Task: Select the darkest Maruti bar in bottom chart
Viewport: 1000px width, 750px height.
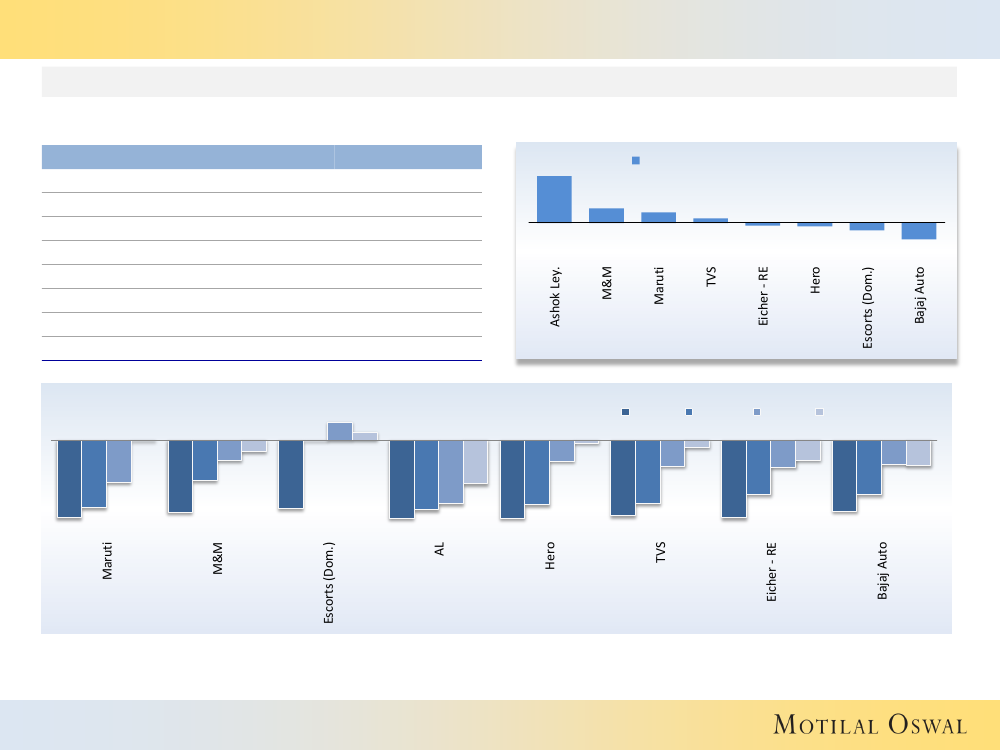Action: click(69, 479)
